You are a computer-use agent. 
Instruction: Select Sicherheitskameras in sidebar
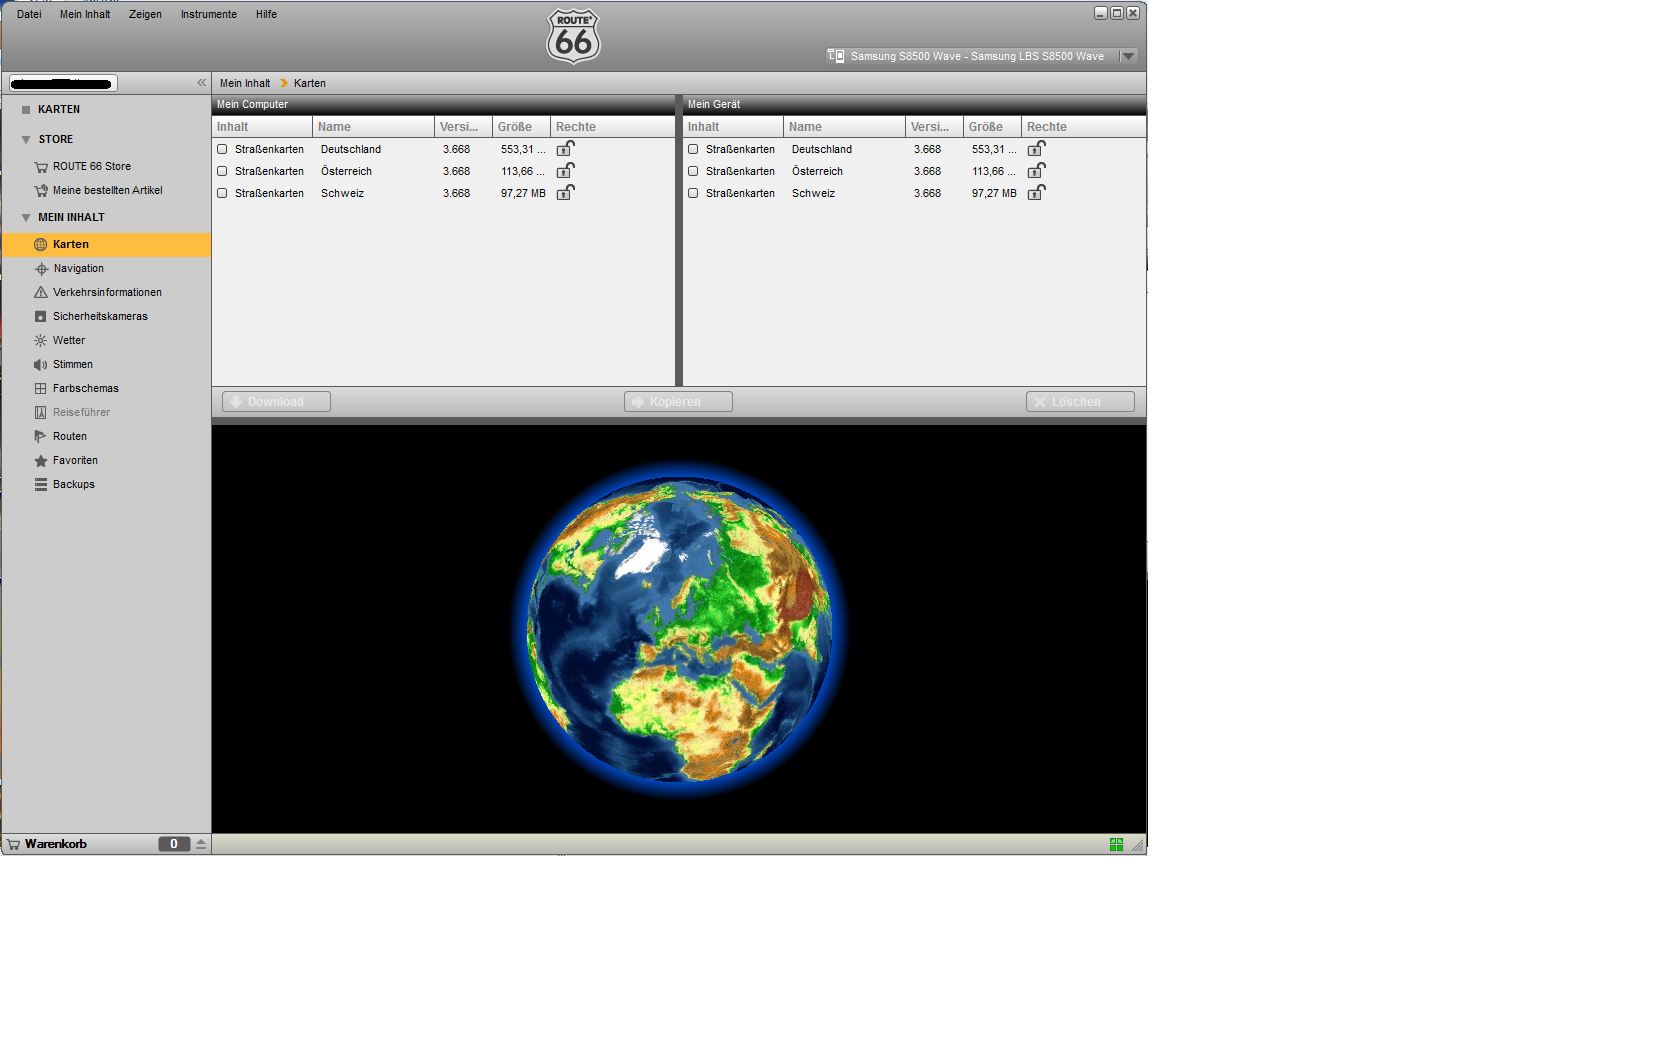[100, 317]
